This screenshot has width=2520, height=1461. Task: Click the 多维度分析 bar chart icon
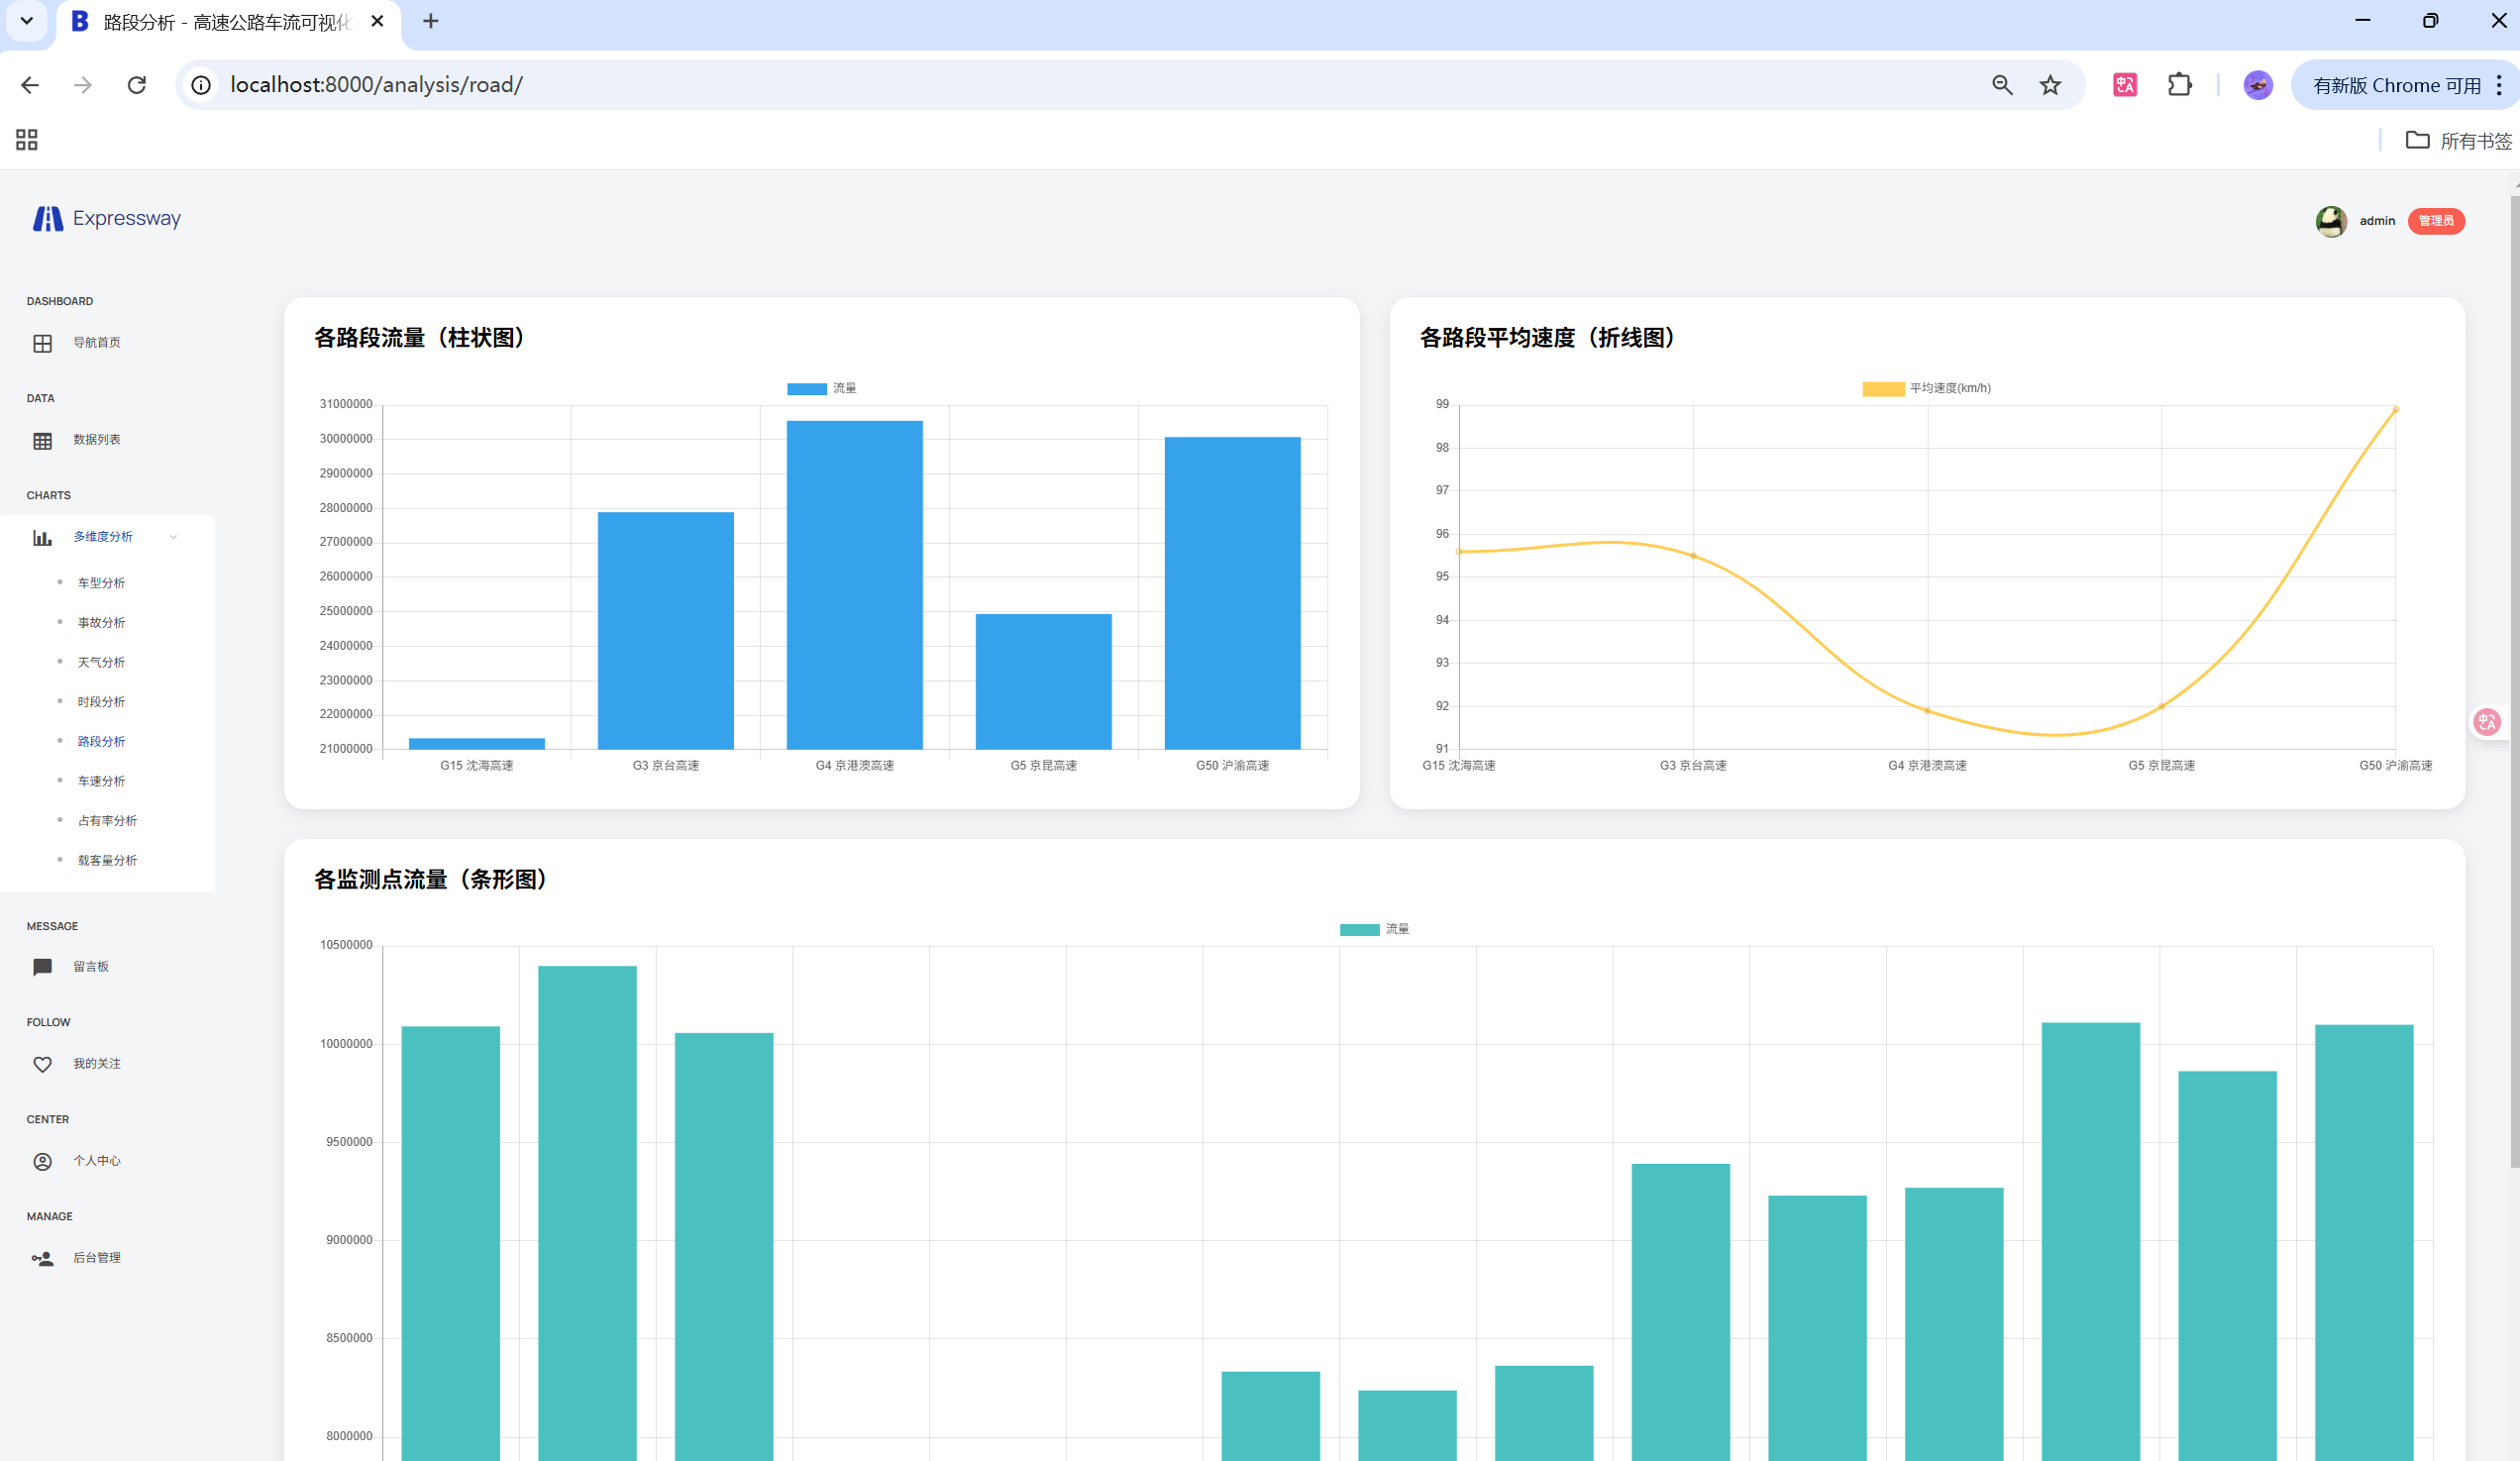click(x=42, y=538)
